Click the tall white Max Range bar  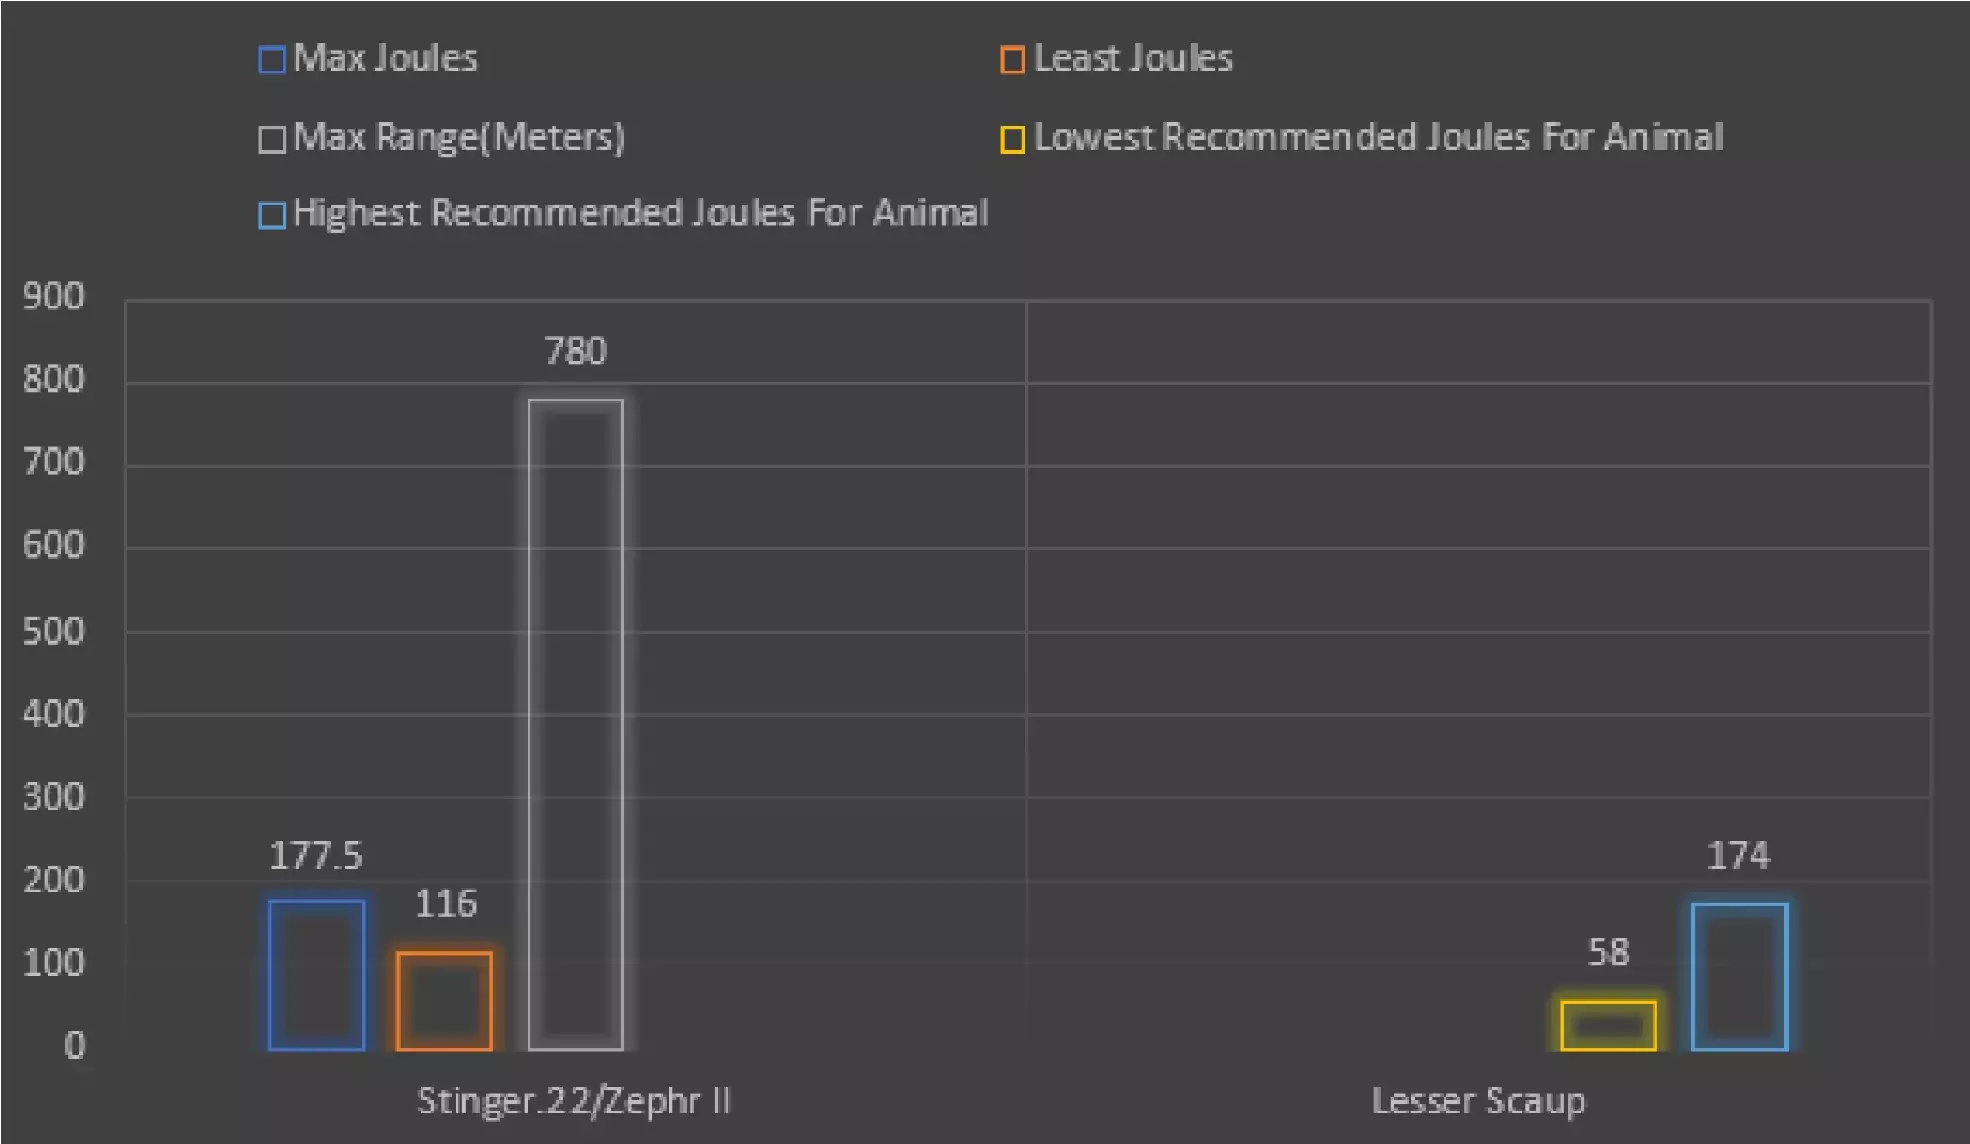coord(576,725)
